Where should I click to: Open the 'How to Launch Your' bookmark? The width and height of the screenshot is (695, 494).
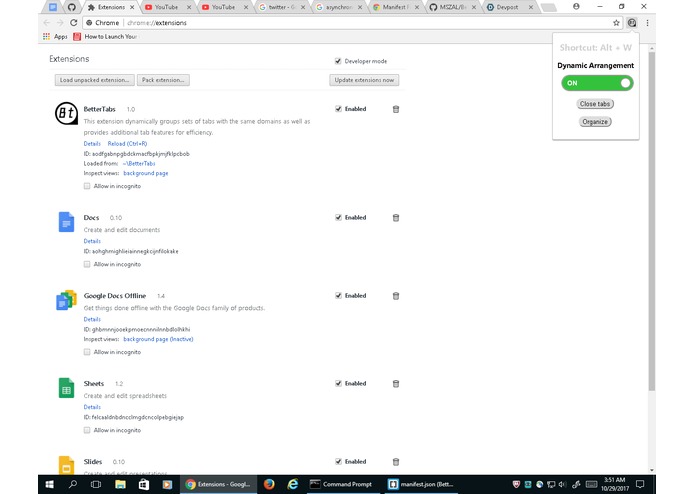pyautogui.click(x=105, y=36)
